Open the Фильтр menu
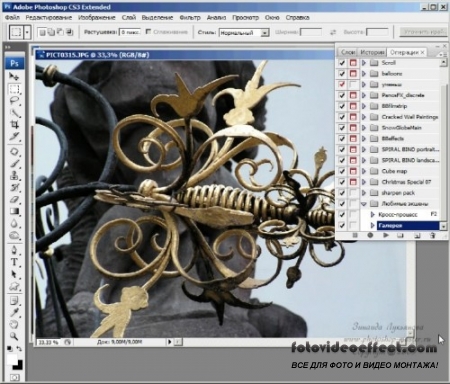Screen dimensions: 450x384 pos(190,17)
